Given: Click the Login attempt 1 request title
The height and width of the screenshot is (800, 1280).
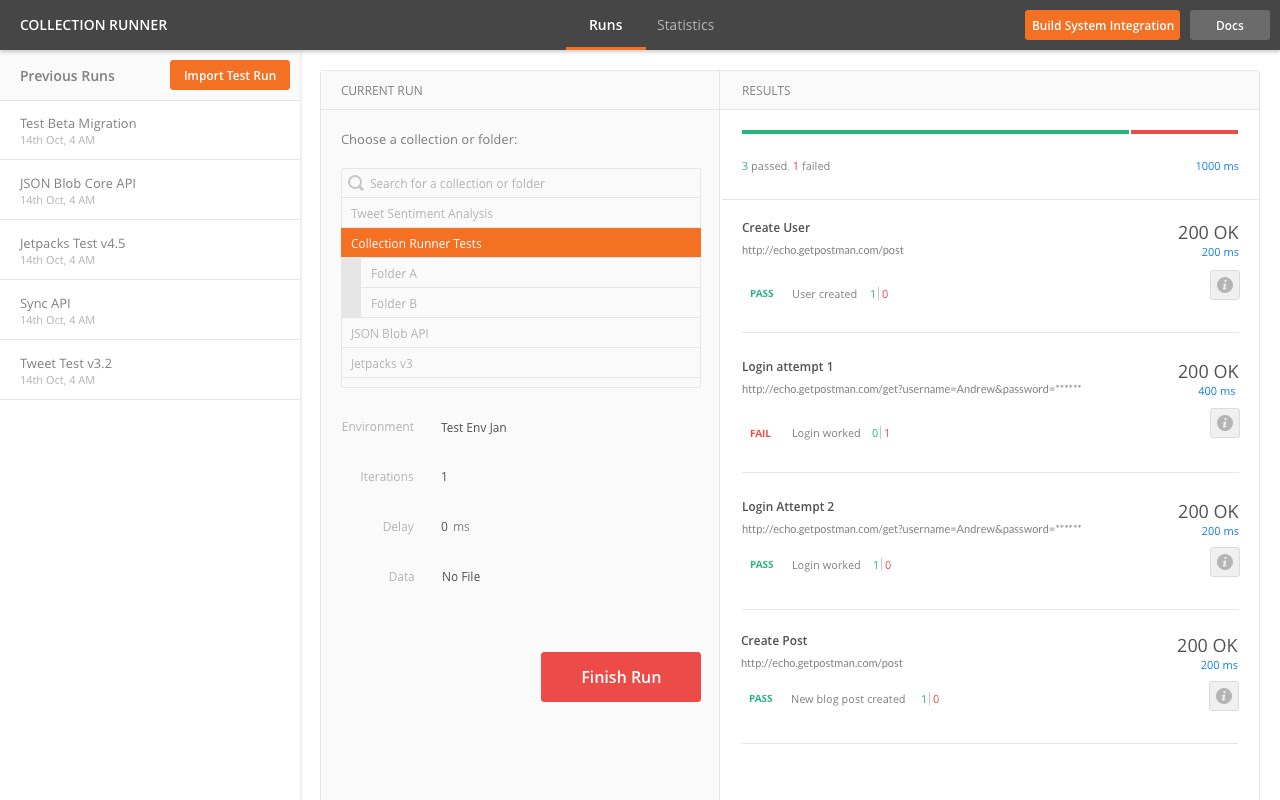Looking at the screenshot, I should (x=787, y=367).
